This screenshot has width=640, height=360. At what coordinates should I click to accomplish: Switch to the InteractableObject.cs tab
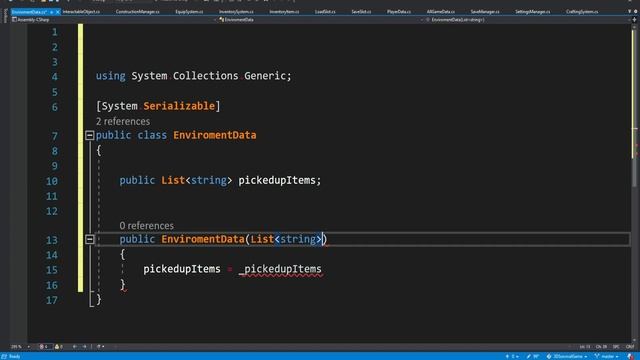tap(81, 12)
